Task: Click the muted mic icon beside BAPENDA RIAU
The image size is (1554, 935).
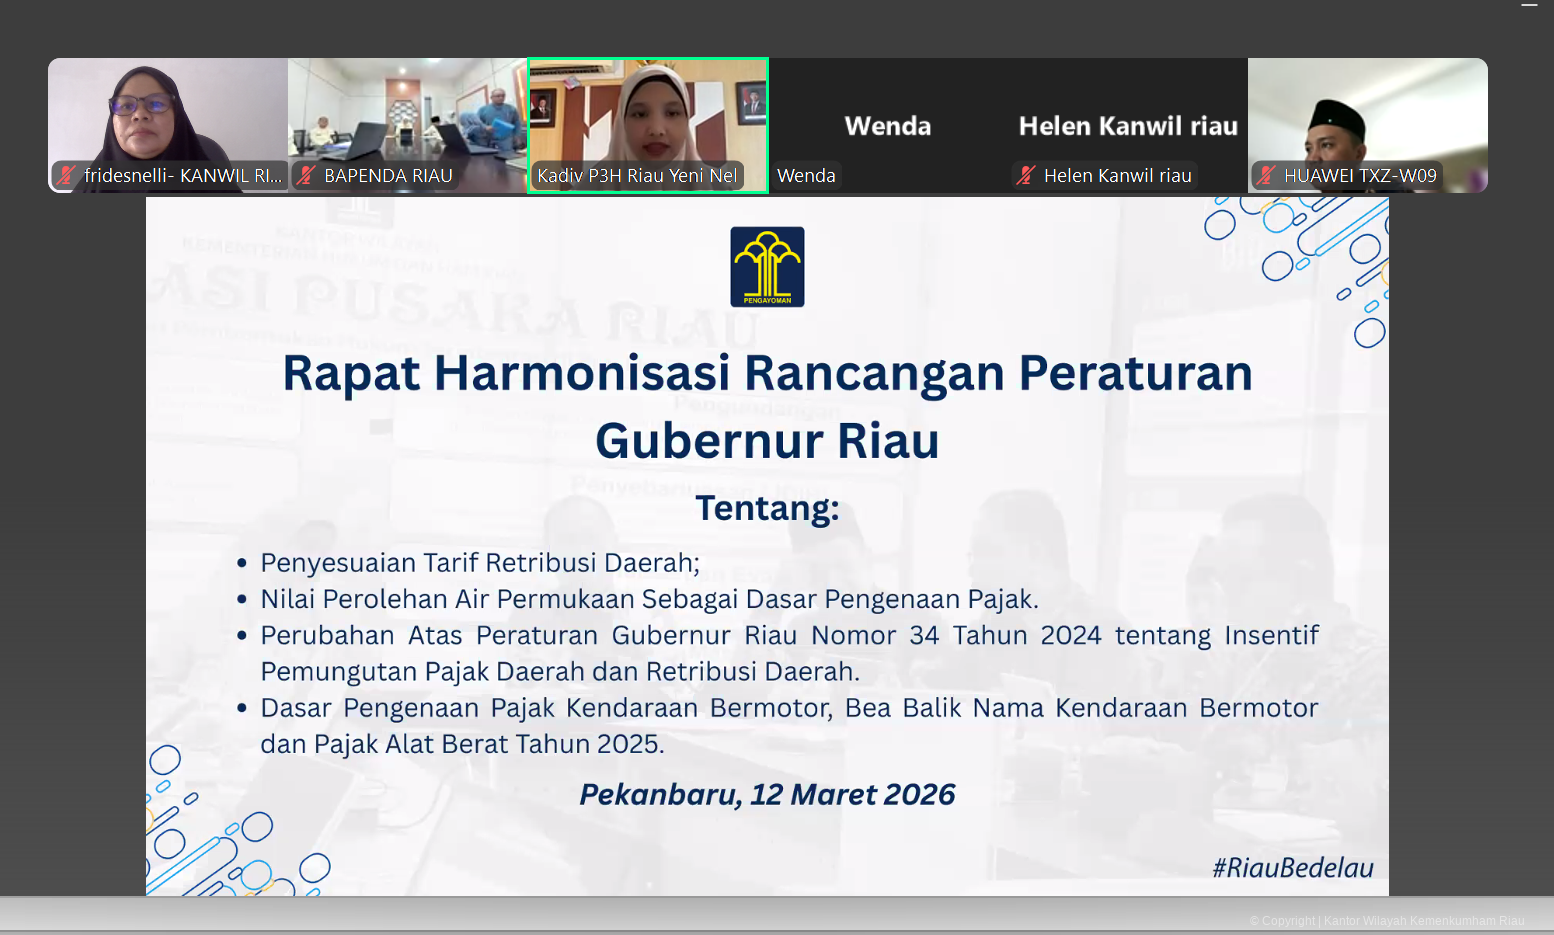Action: pyautogui.click(x=305, y=175)
